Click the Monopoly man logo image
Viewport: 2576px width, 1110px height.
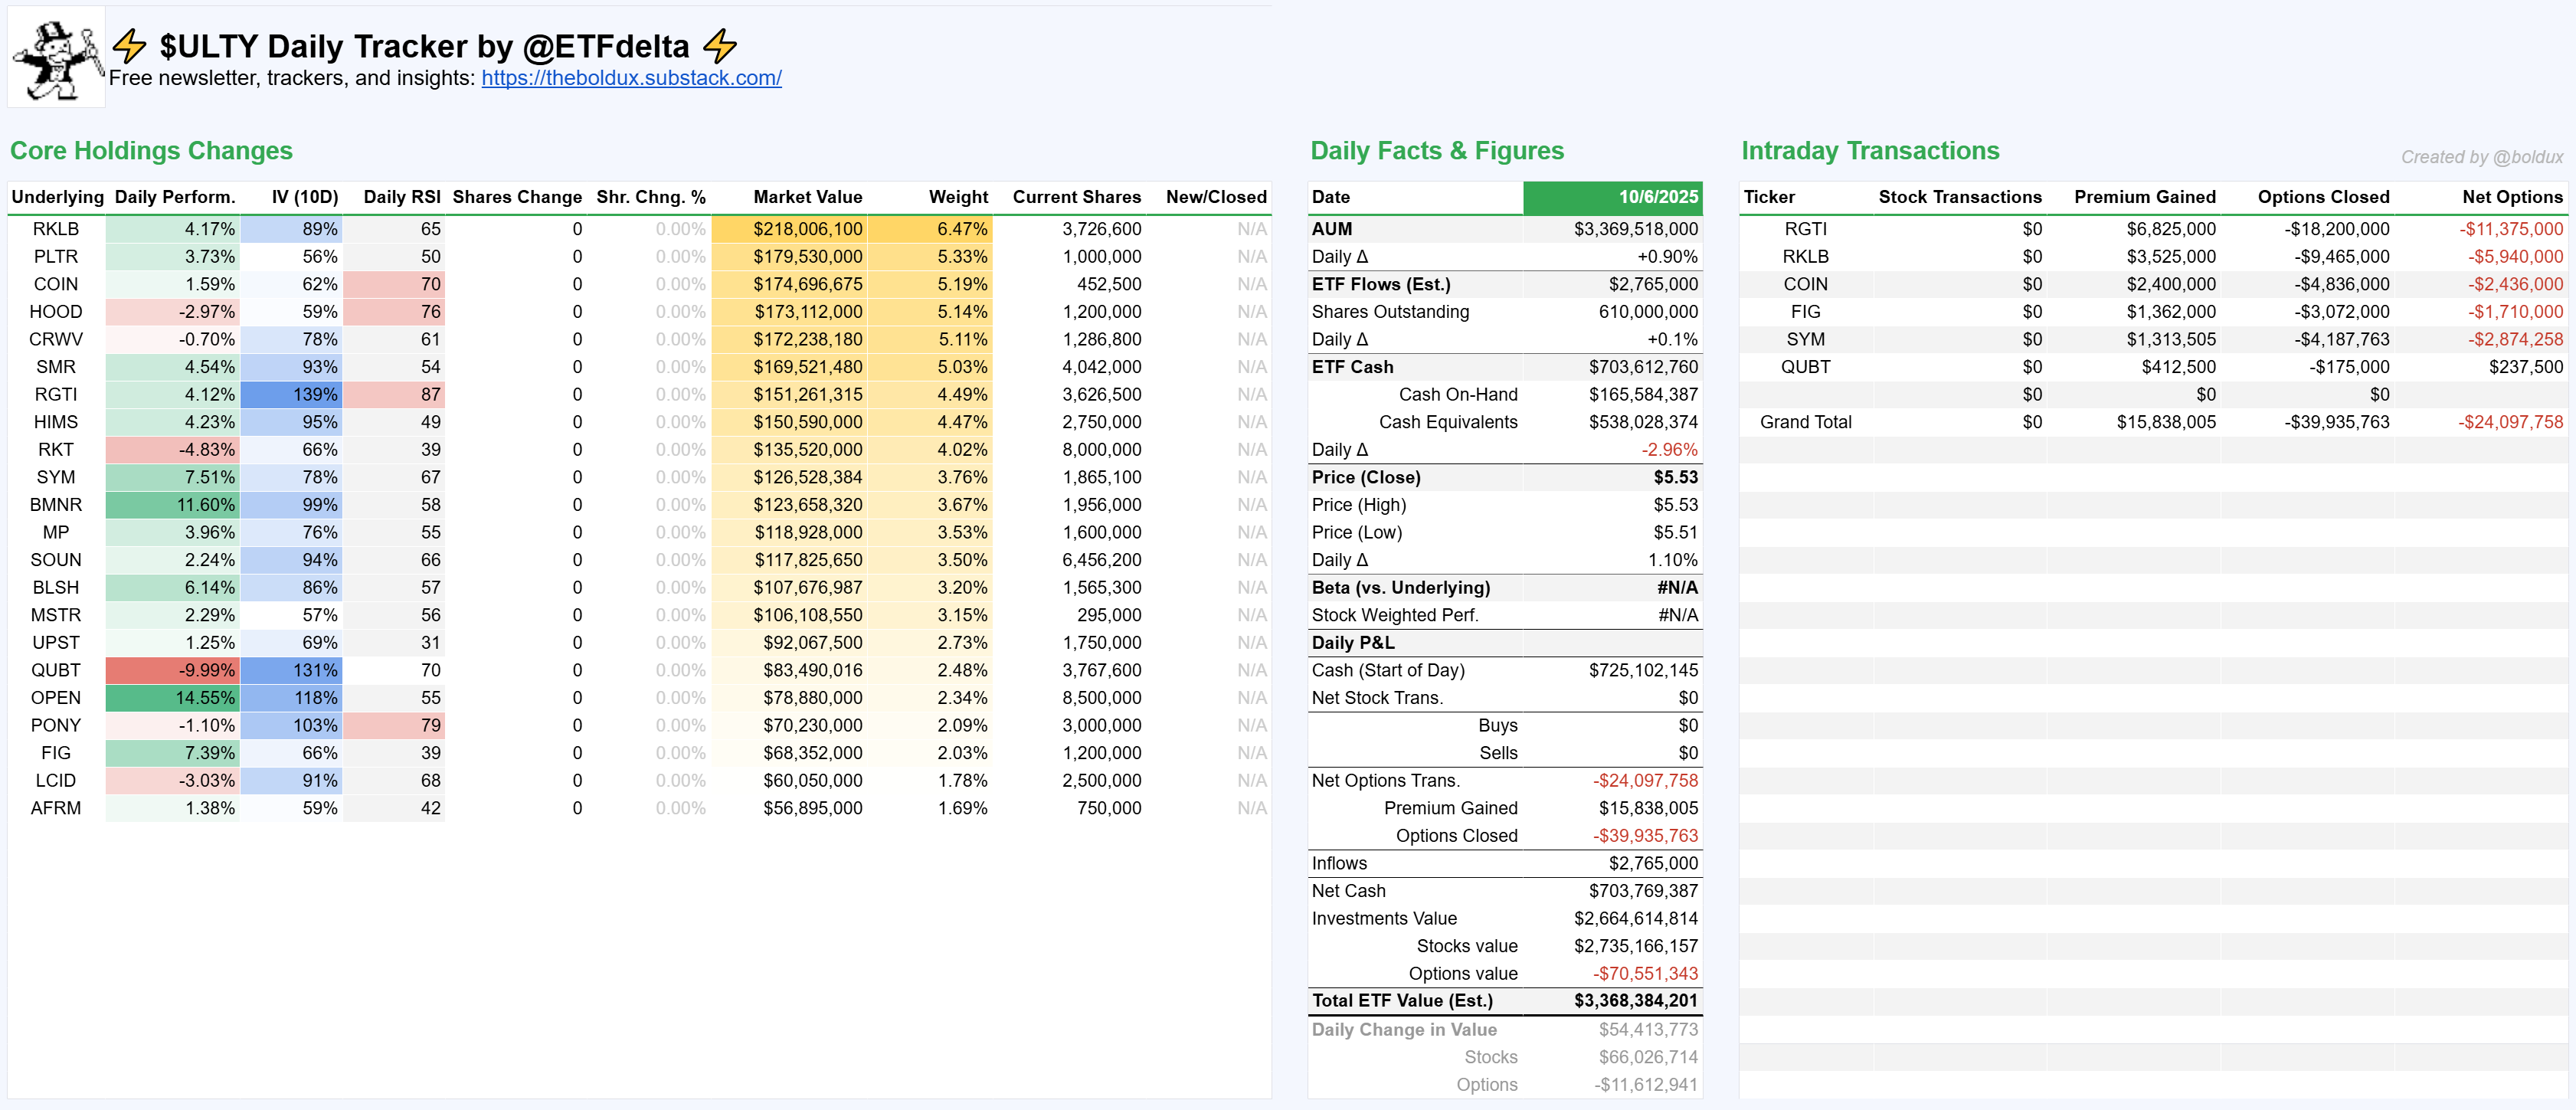click(x=56, y=58)
